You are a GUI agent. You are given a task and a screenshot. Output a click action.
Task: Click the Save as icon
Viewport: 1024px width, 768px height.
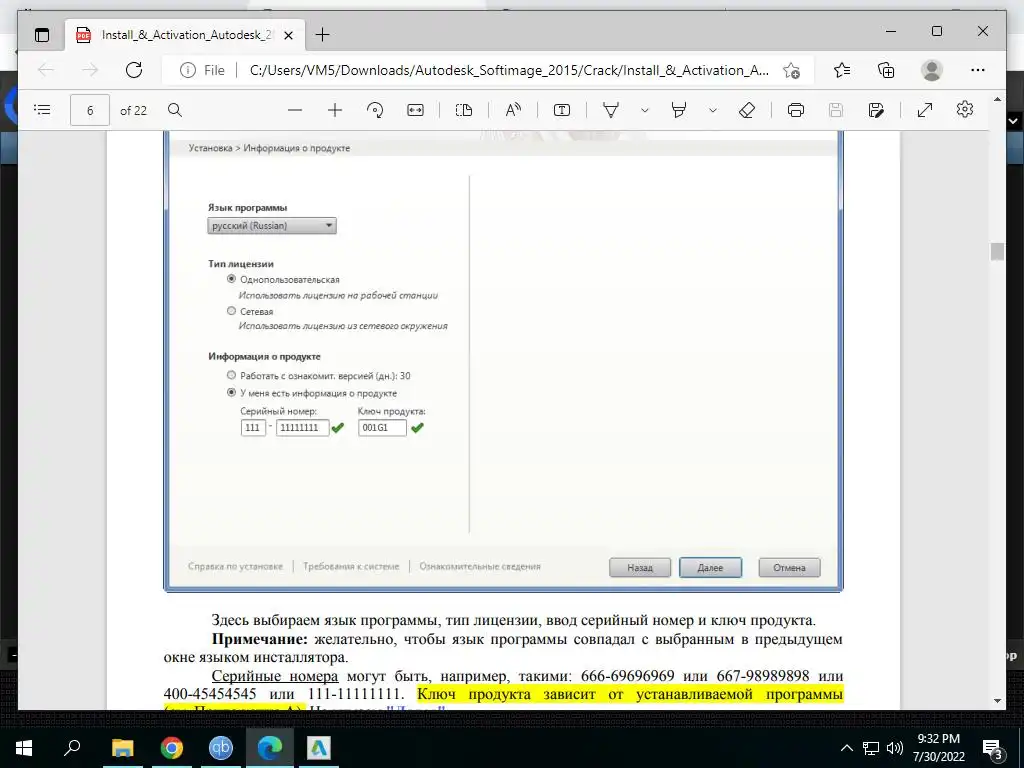tap(876, 110)
